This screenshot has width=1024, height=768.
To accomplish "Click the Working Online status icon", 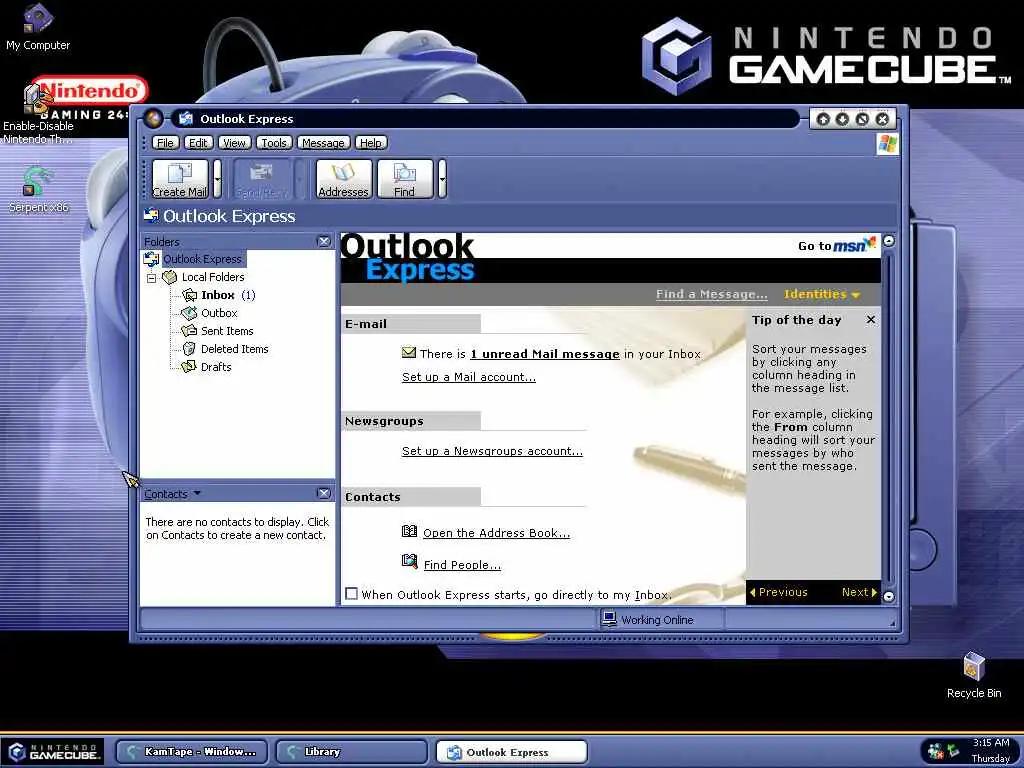I will coord(609,618).
